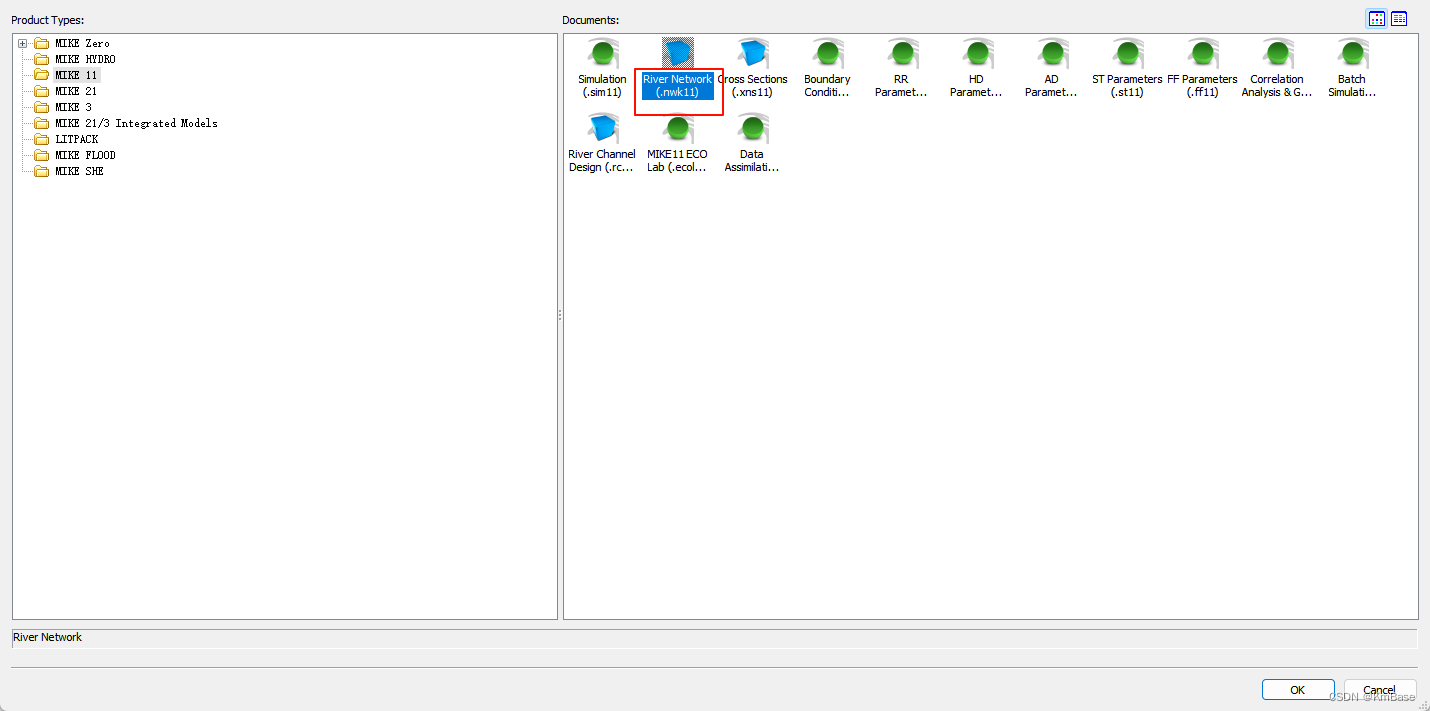Click the MIKE 3 folder icon
Screen dimensions: 1430x711
42,107
